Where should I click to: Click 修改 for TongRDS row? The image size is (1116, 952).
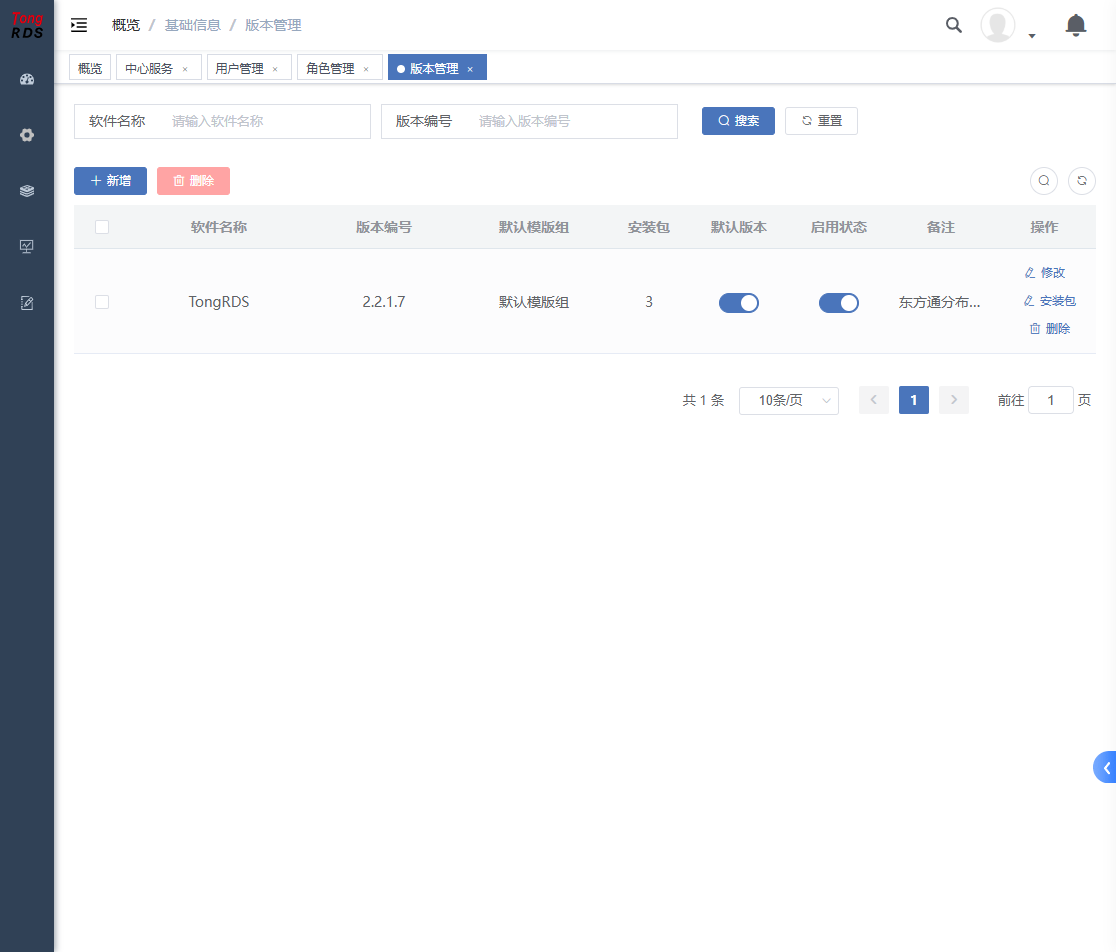pyautogui.click(x=1045, y=273)
